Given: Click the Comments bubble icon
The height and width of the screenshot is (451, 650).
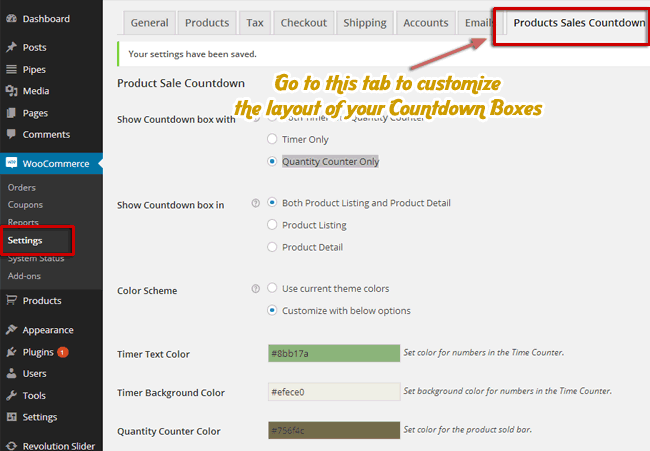Looking at the screenshot, I should tap(12, 134).
